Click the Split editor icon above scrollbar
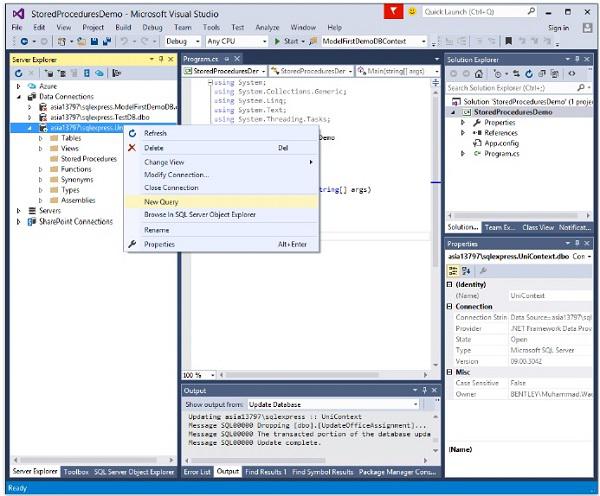The height and width of the screenshot is (496, 600). pyautogui.click(x=435, y=82)
